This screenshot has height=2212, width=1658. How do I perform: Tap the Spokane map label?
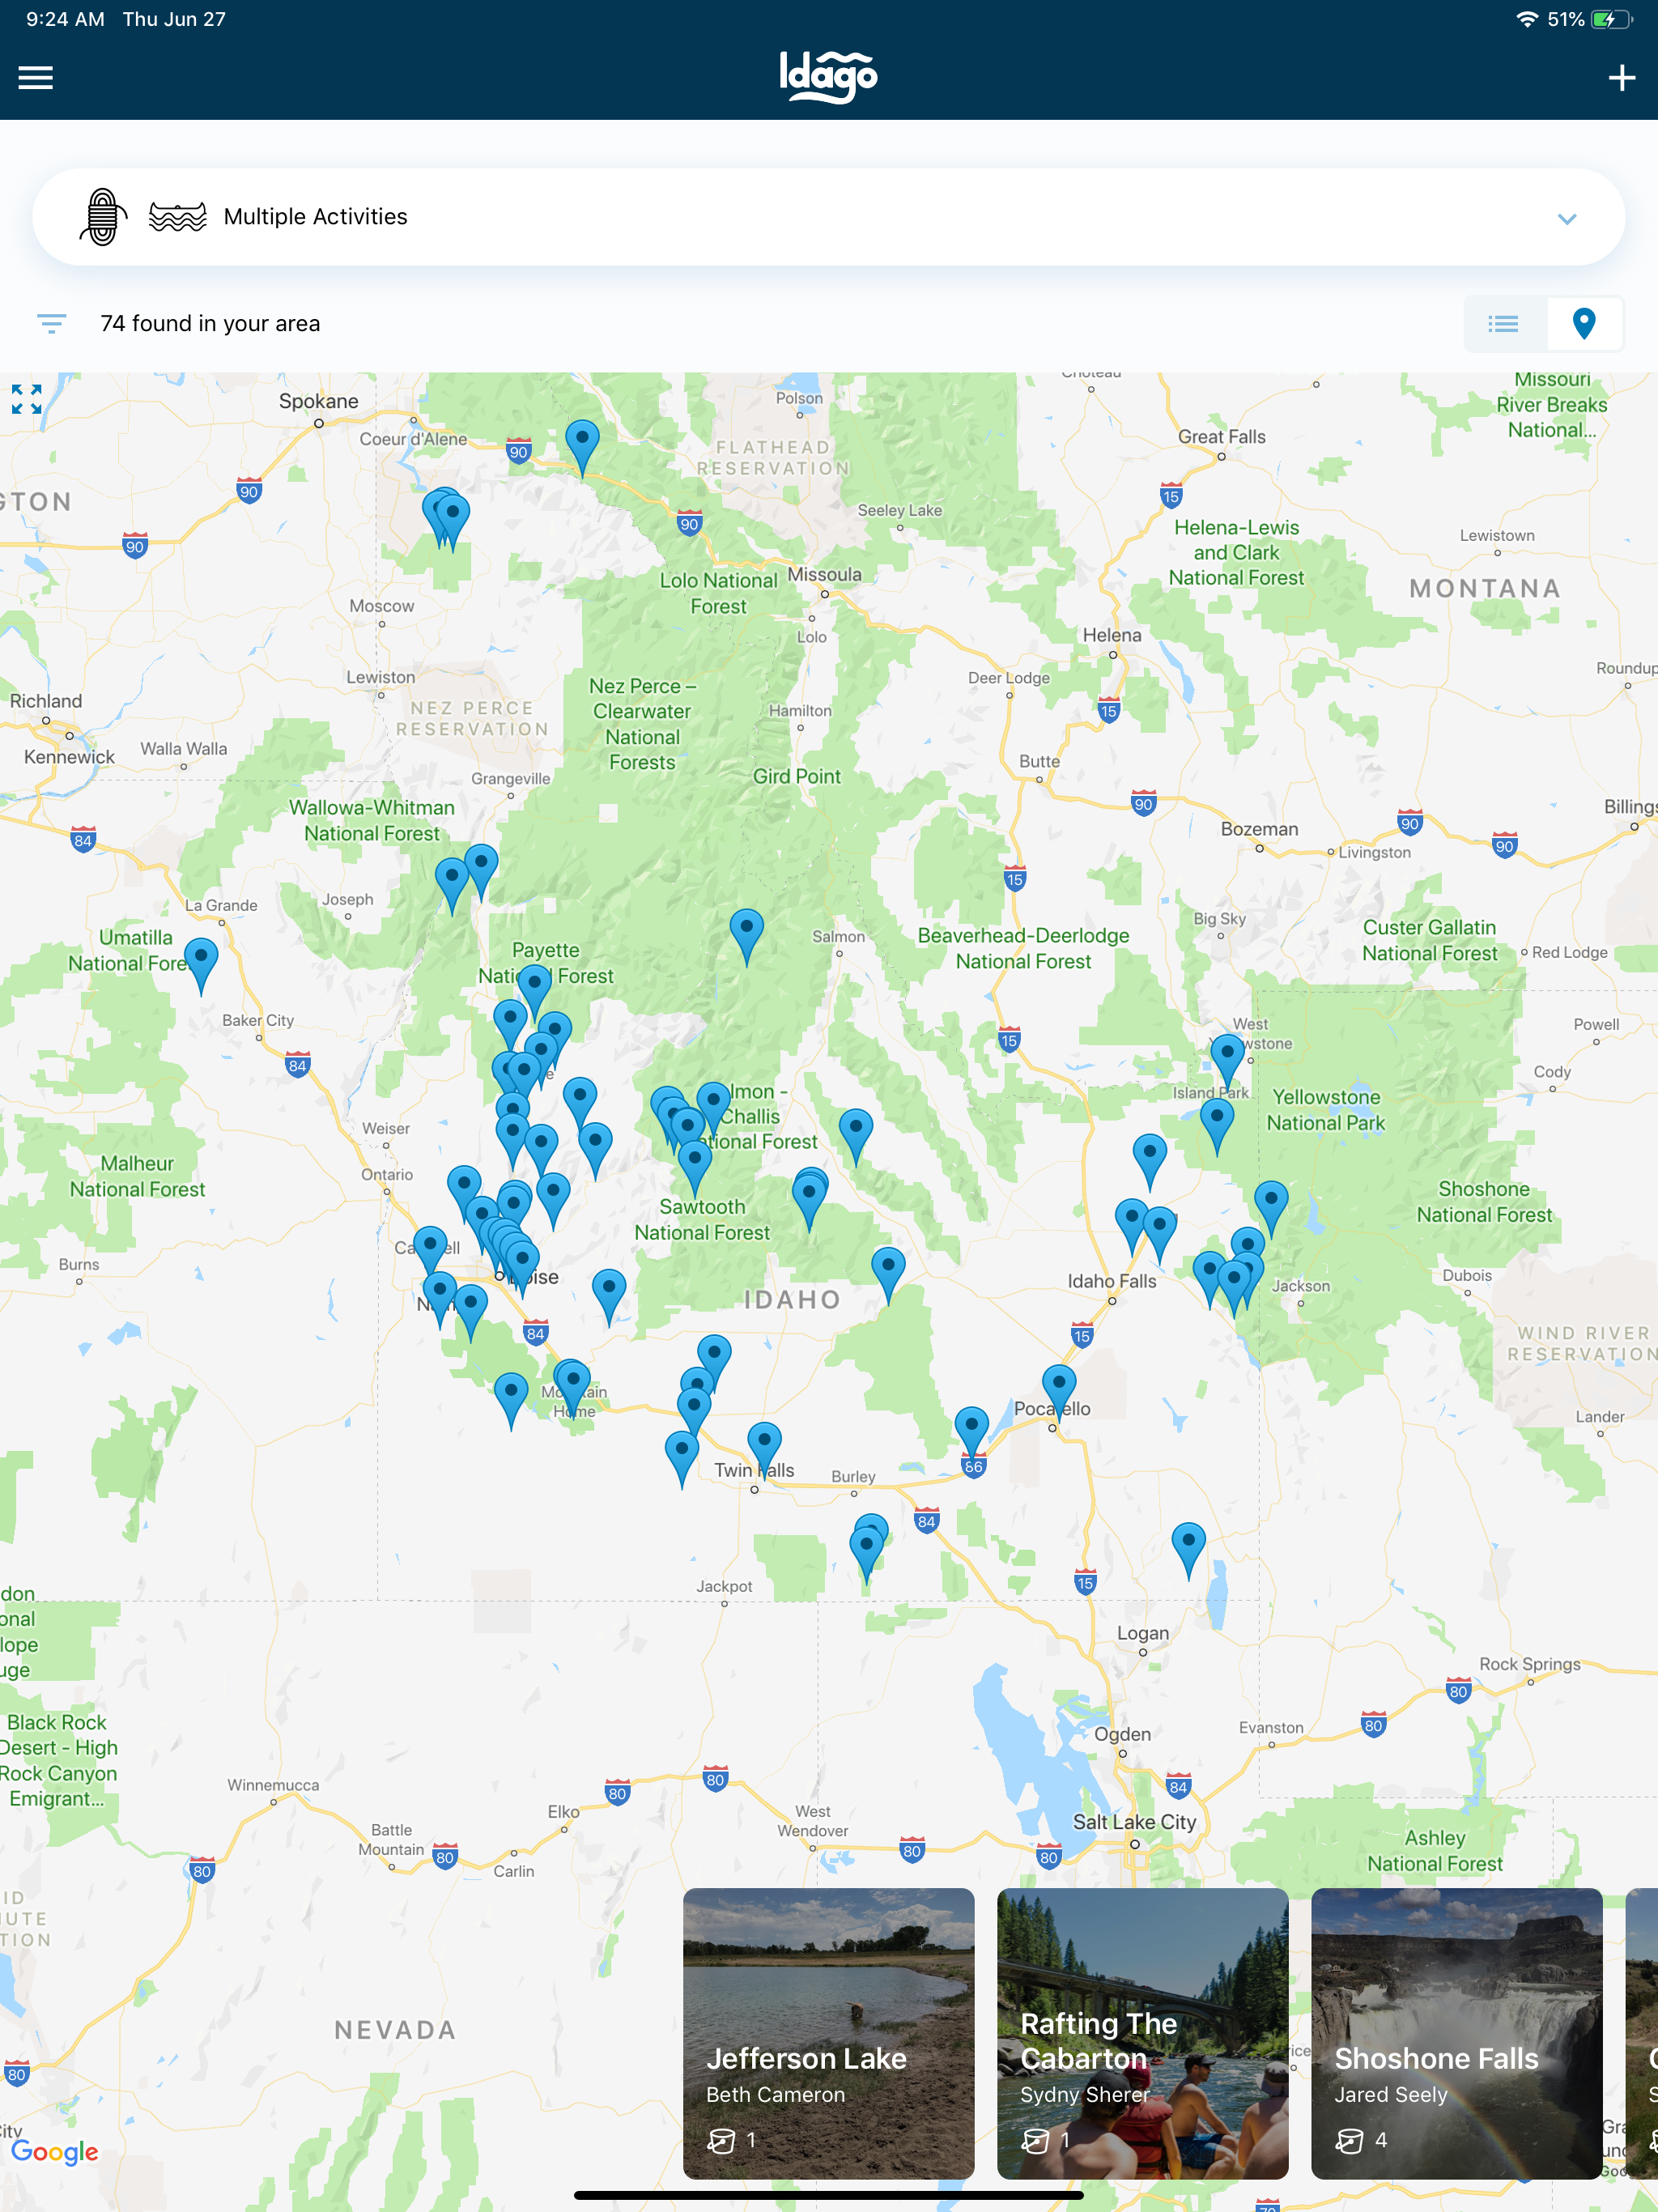pos(318,401)
